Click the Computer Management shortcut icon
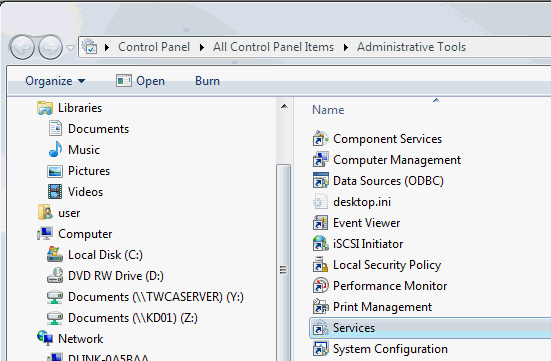This screenshot has height=361, width=551. pyautogui.click(x=320, y=159)
